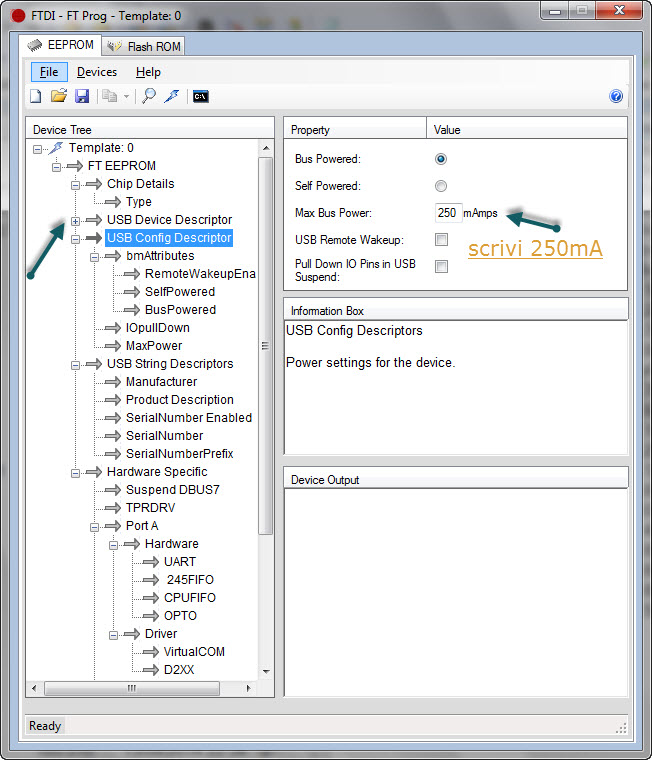
Task: Open the Help menu
Action: (148, 72)
